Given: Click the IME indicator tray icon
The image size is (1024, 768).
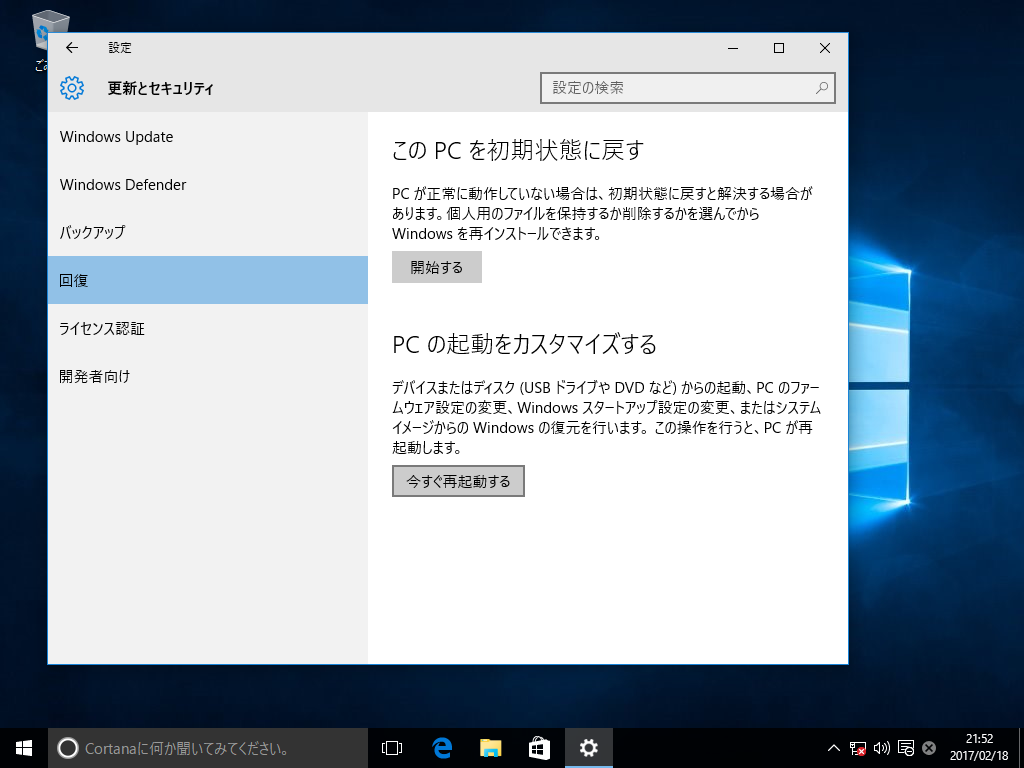Looking at the screenshot, I should 929,748.
